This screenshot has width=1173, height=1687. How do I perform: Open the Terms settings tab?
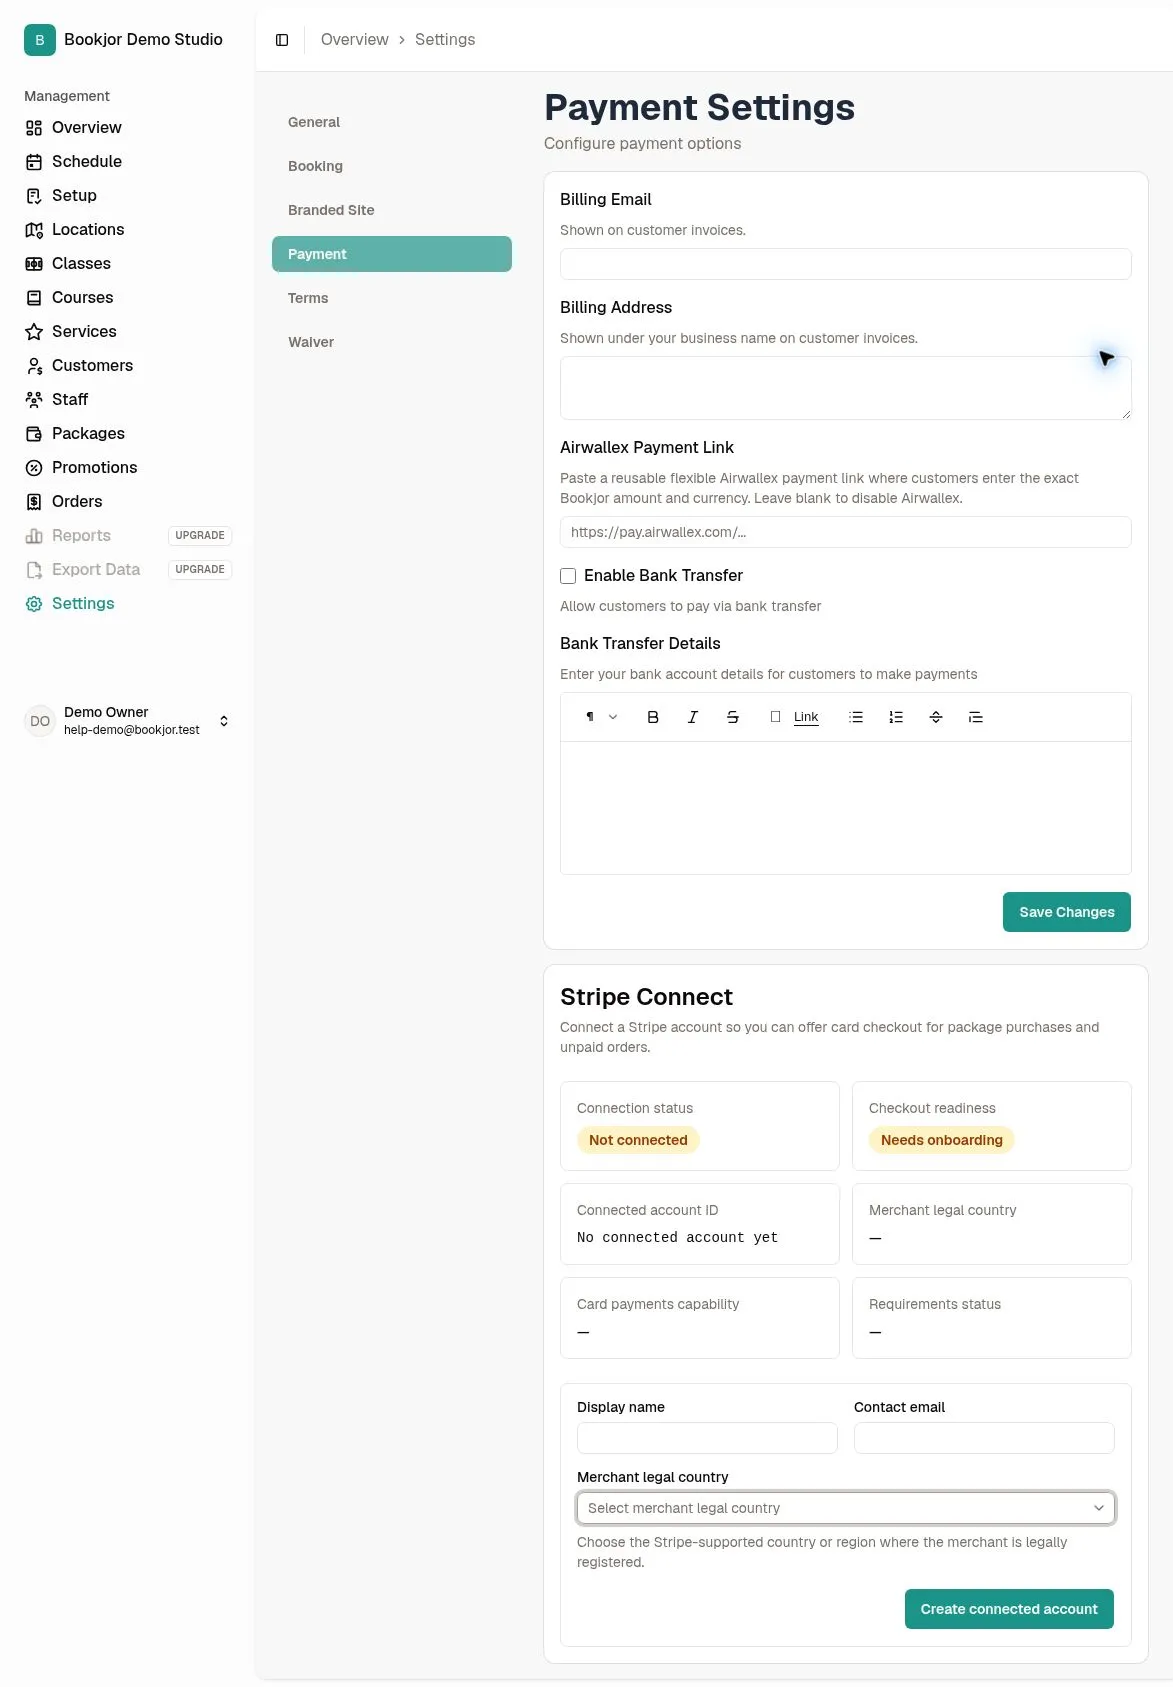392,298
